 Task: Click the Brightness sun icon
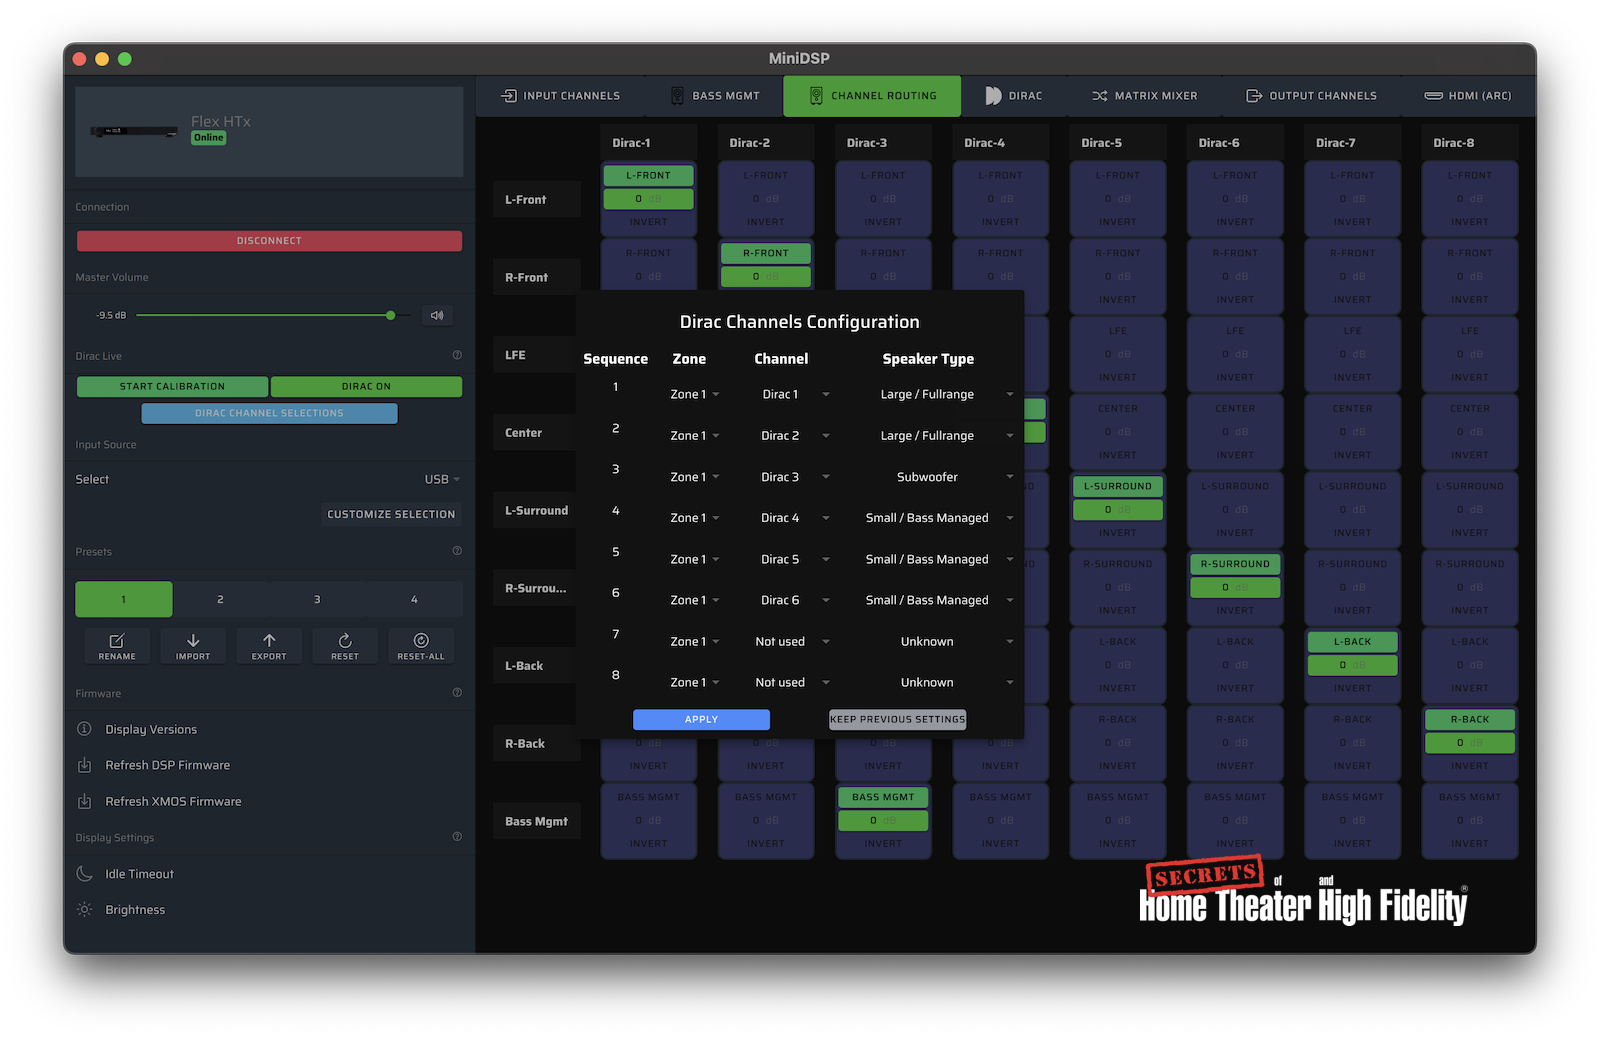point(85,910)
